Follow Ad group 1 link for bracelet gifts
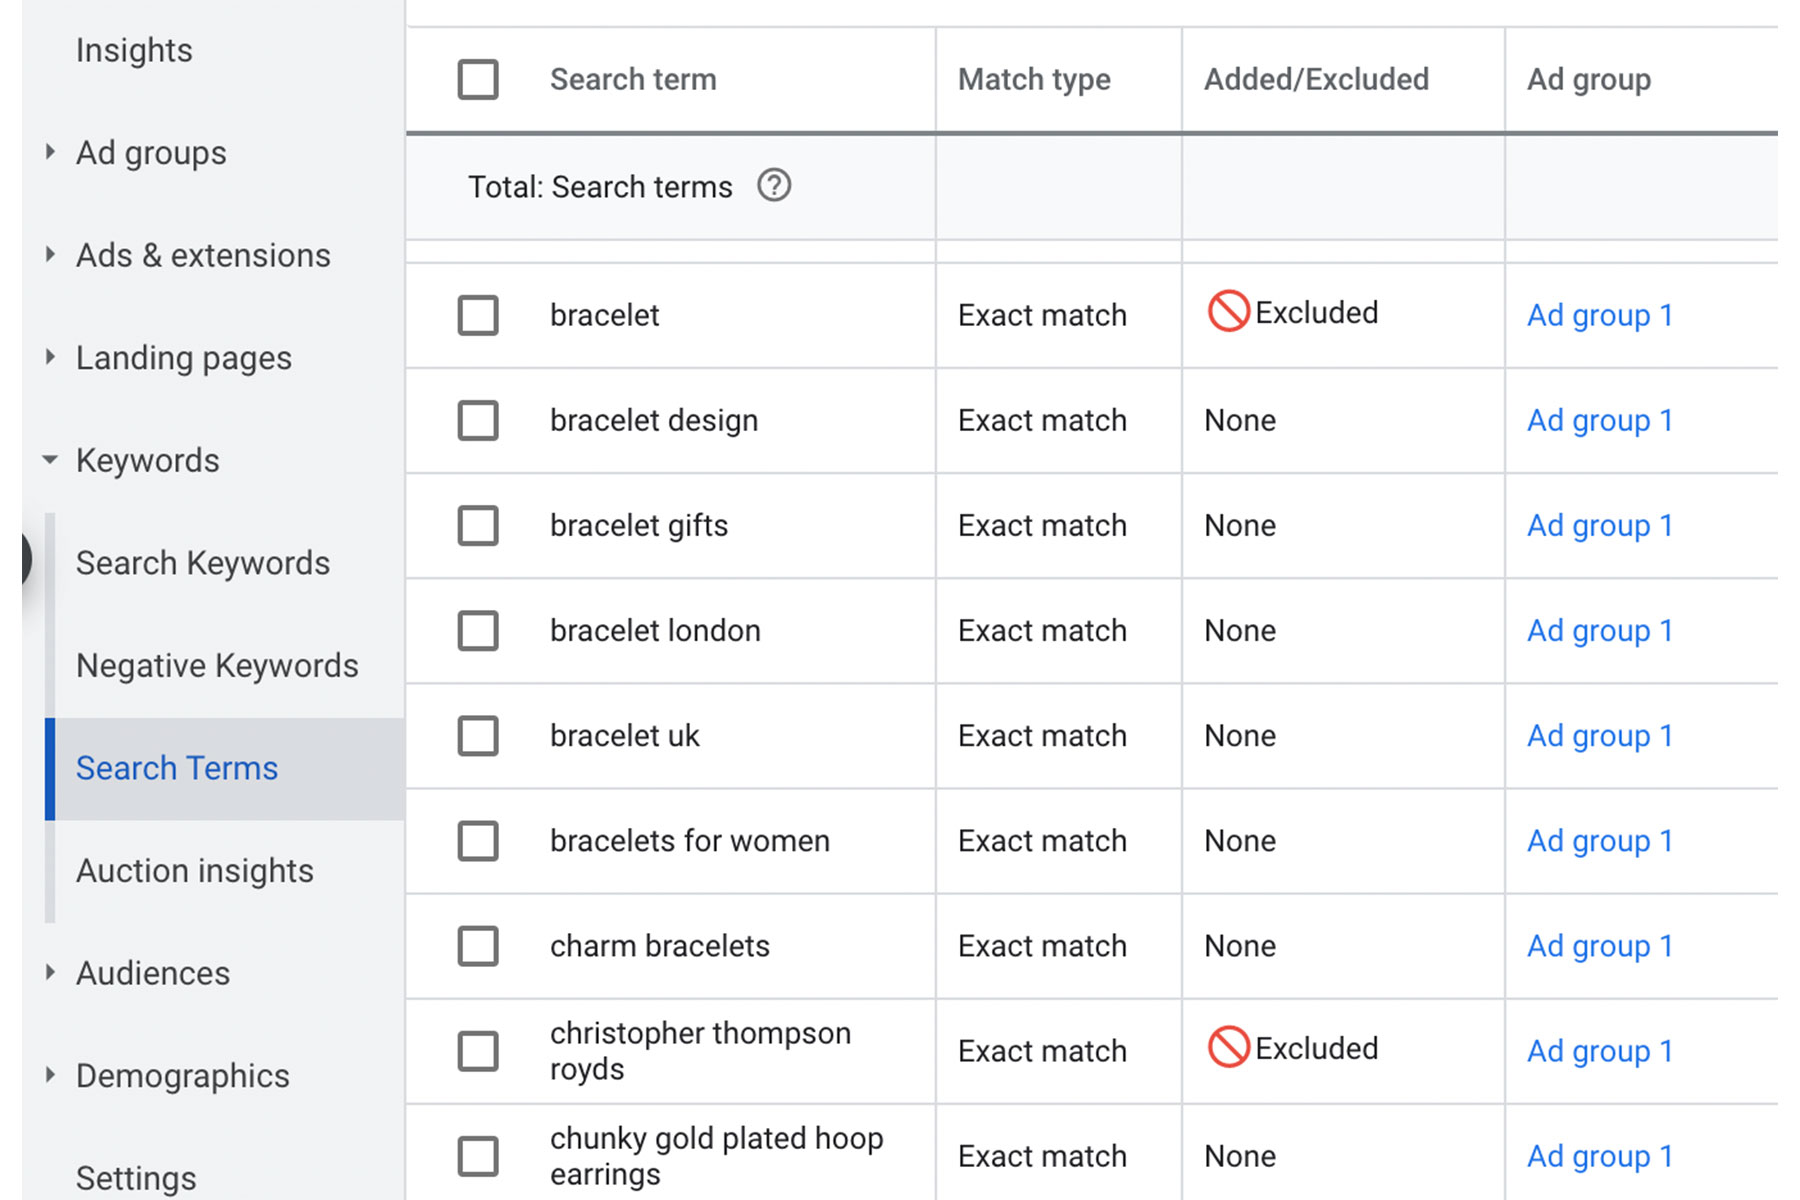1800x1200 pixels. click(x=1600, y=525)
